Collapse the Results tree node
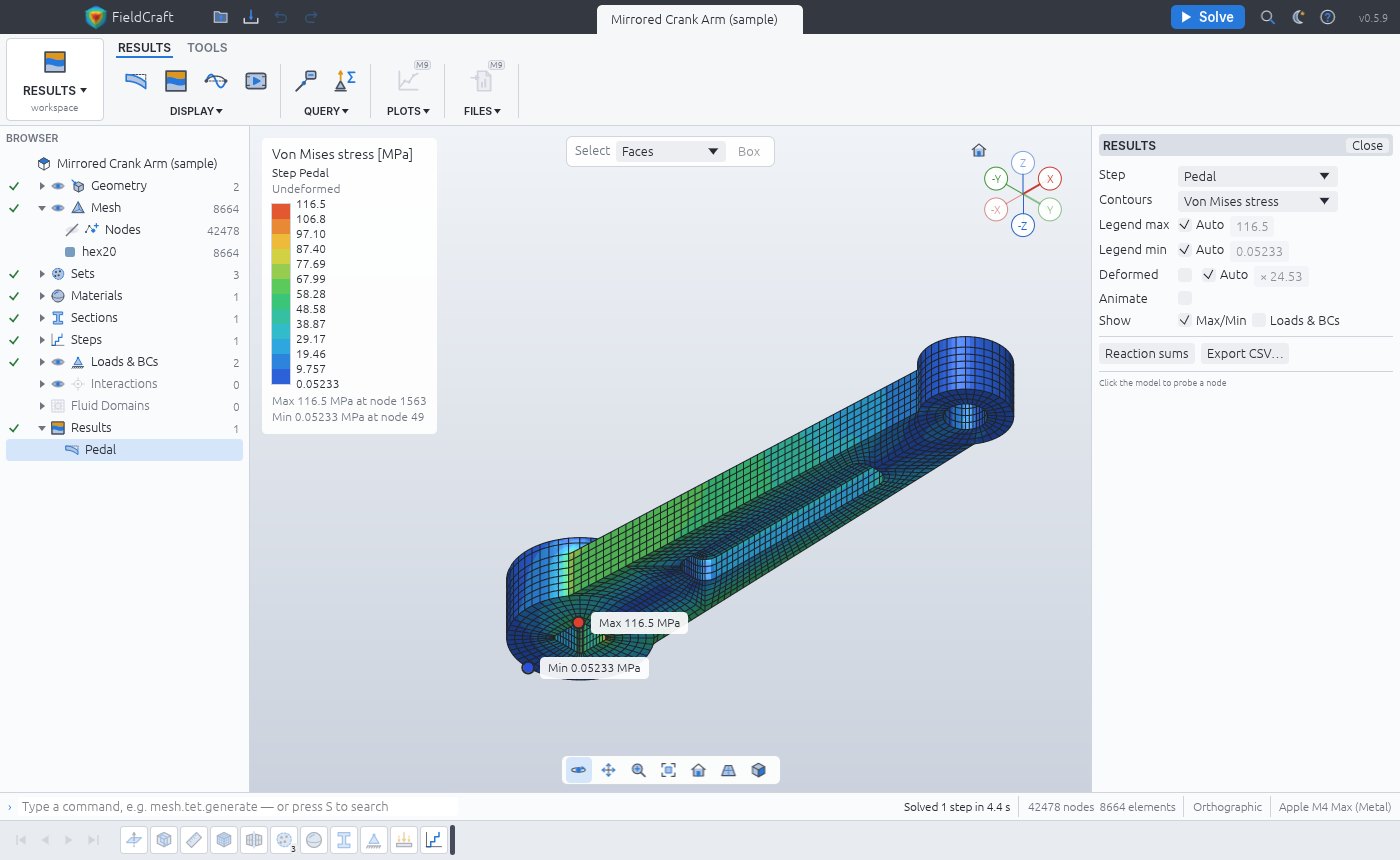1400x860 pixels. (x=42, y=428)
